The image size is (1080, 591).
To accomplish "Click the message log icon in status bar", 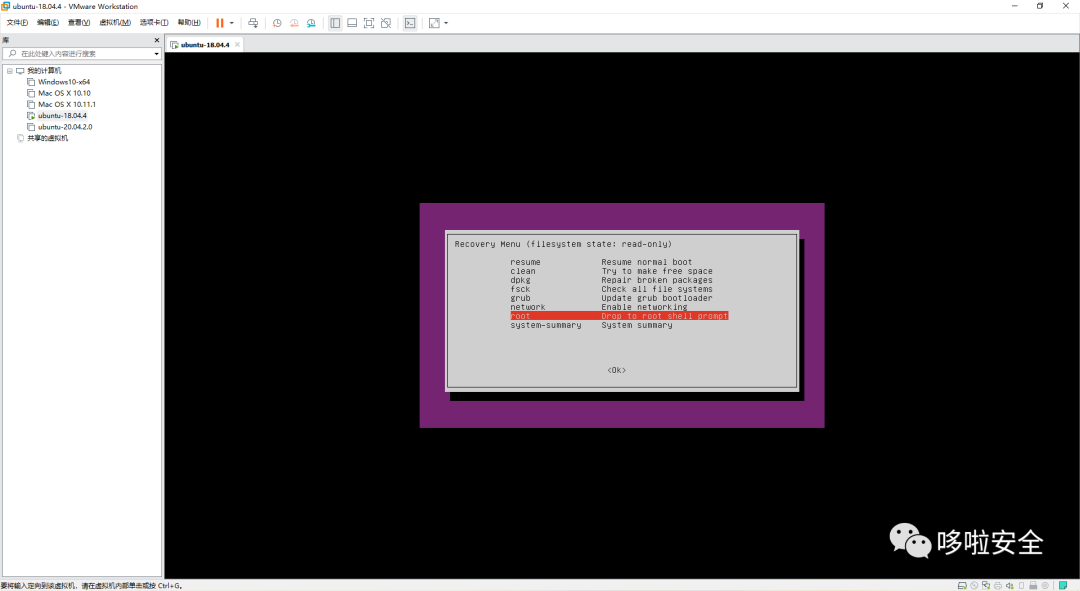I will pos(1063,585).
